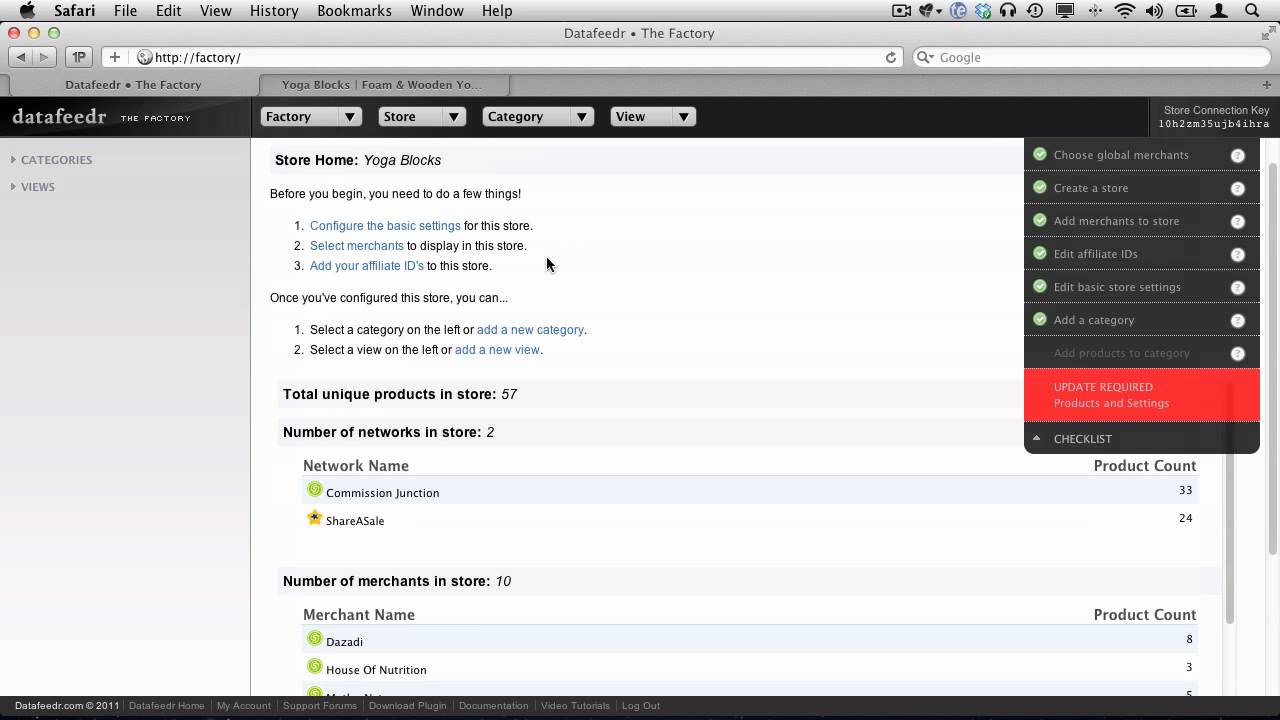Click the Safari address bar field
1280x720 pixels.
click(x=517, y=57)
